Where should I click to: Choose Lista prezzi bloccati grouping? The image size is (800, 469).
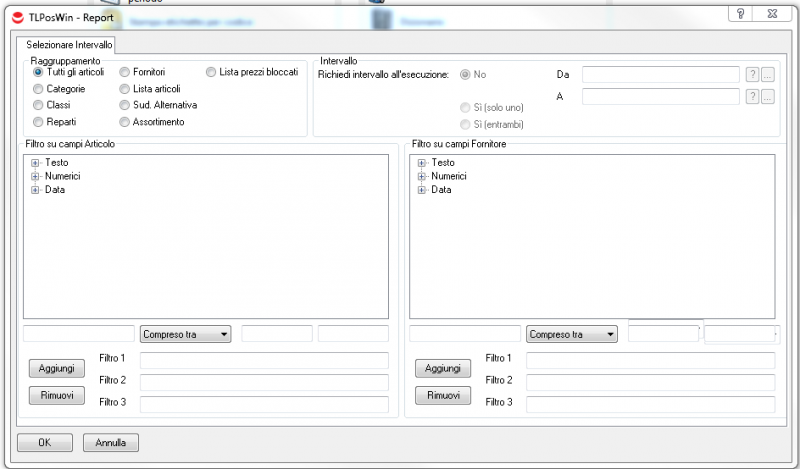pyautogui.click(x=211, y=72)
